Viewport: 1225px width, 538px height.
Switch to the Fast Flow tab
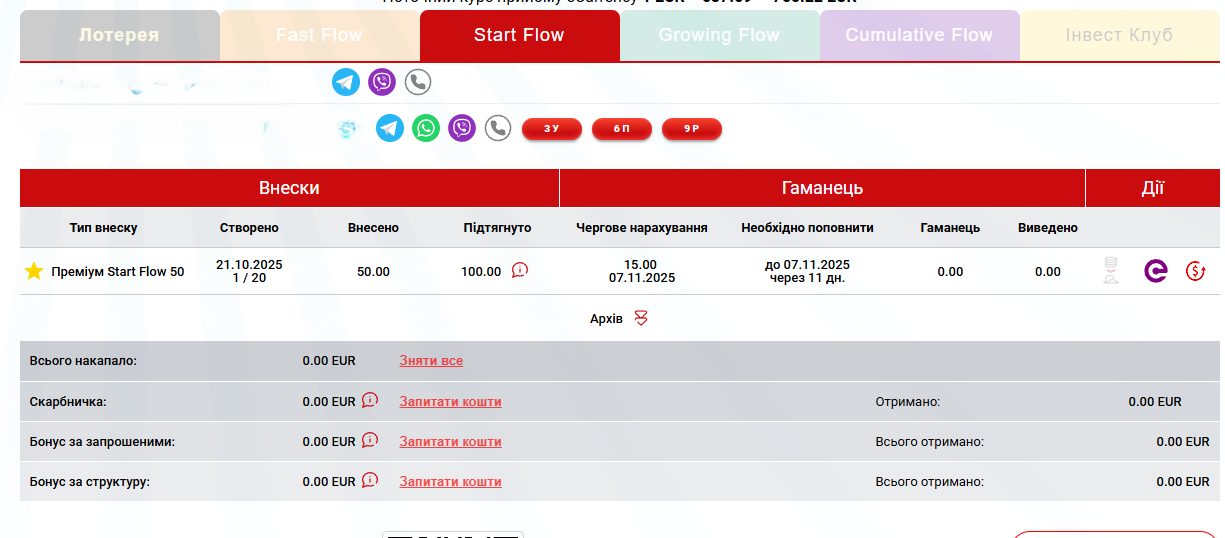(320, 35)
